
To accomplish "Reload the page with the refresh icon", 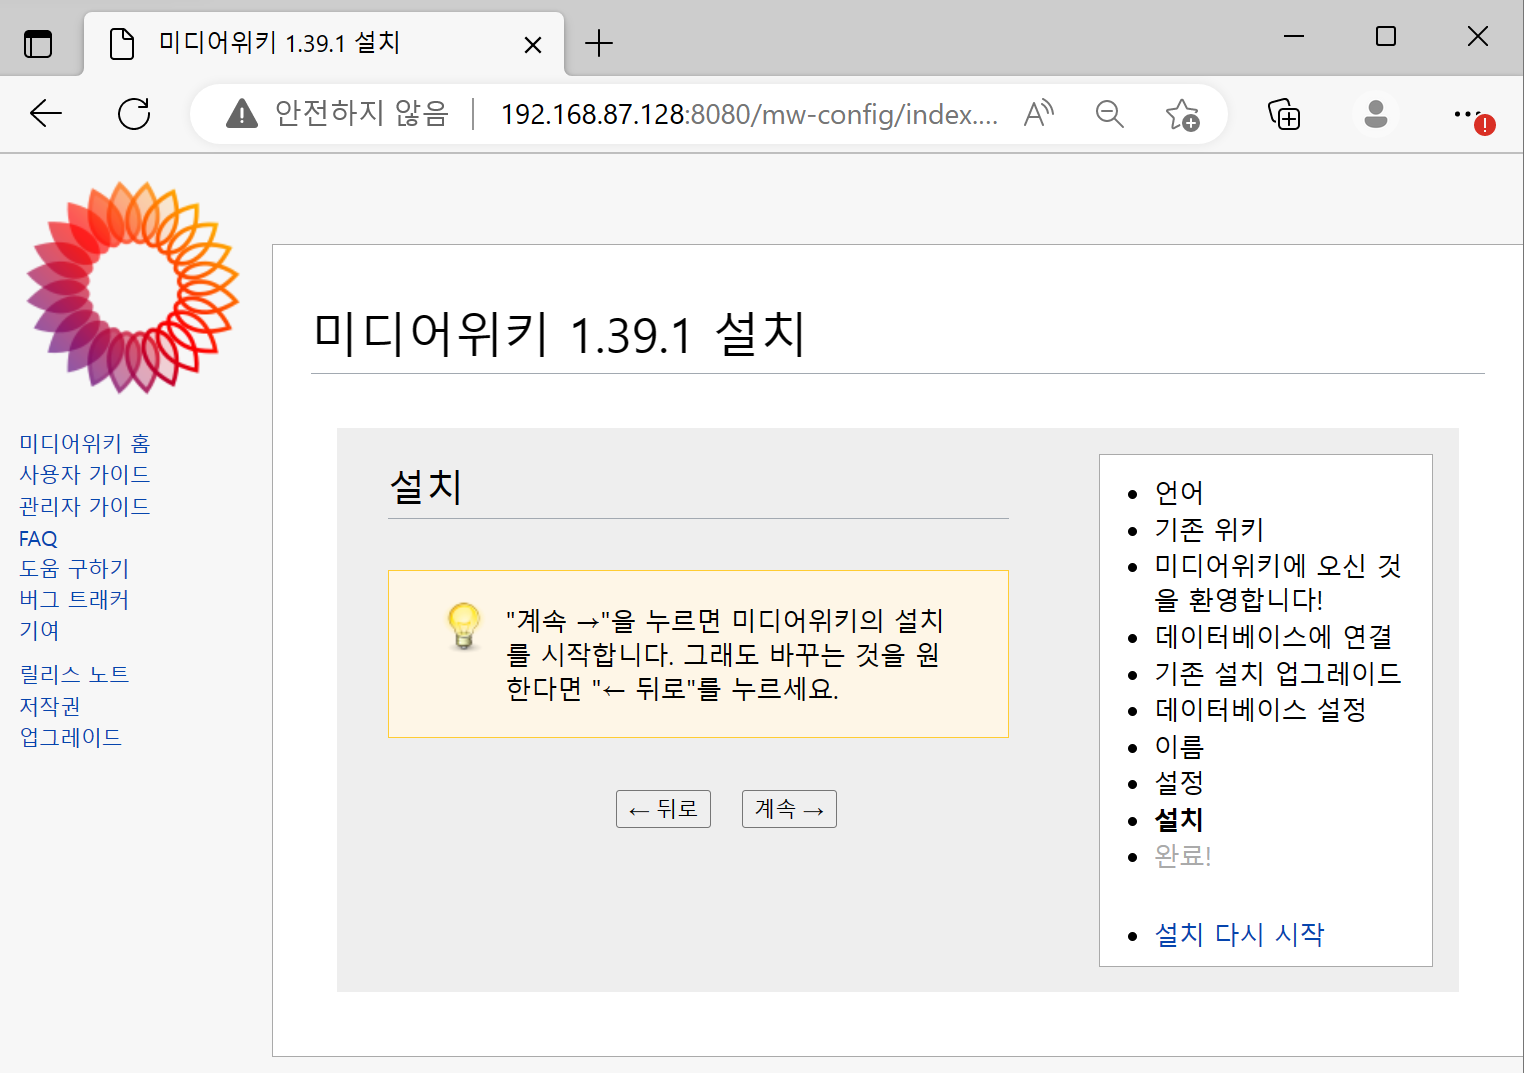I will point(134,114).
